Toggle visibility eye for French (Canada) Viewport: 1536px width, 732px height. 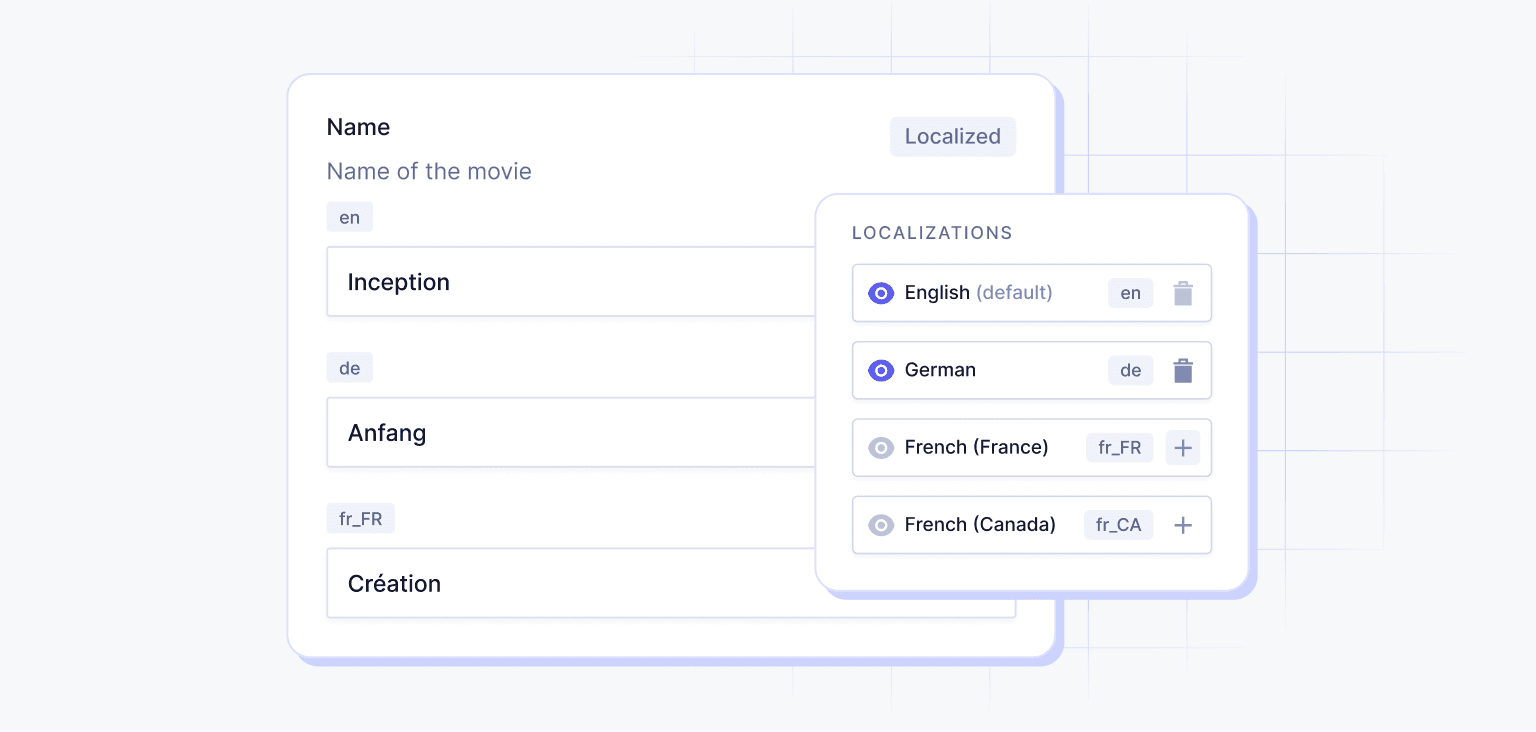[881, 525]
